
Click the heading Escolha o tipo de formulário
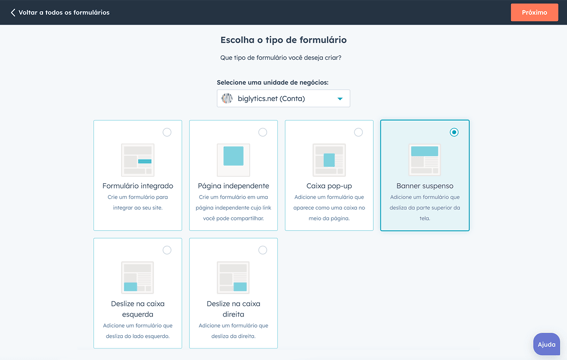point(284,40)
